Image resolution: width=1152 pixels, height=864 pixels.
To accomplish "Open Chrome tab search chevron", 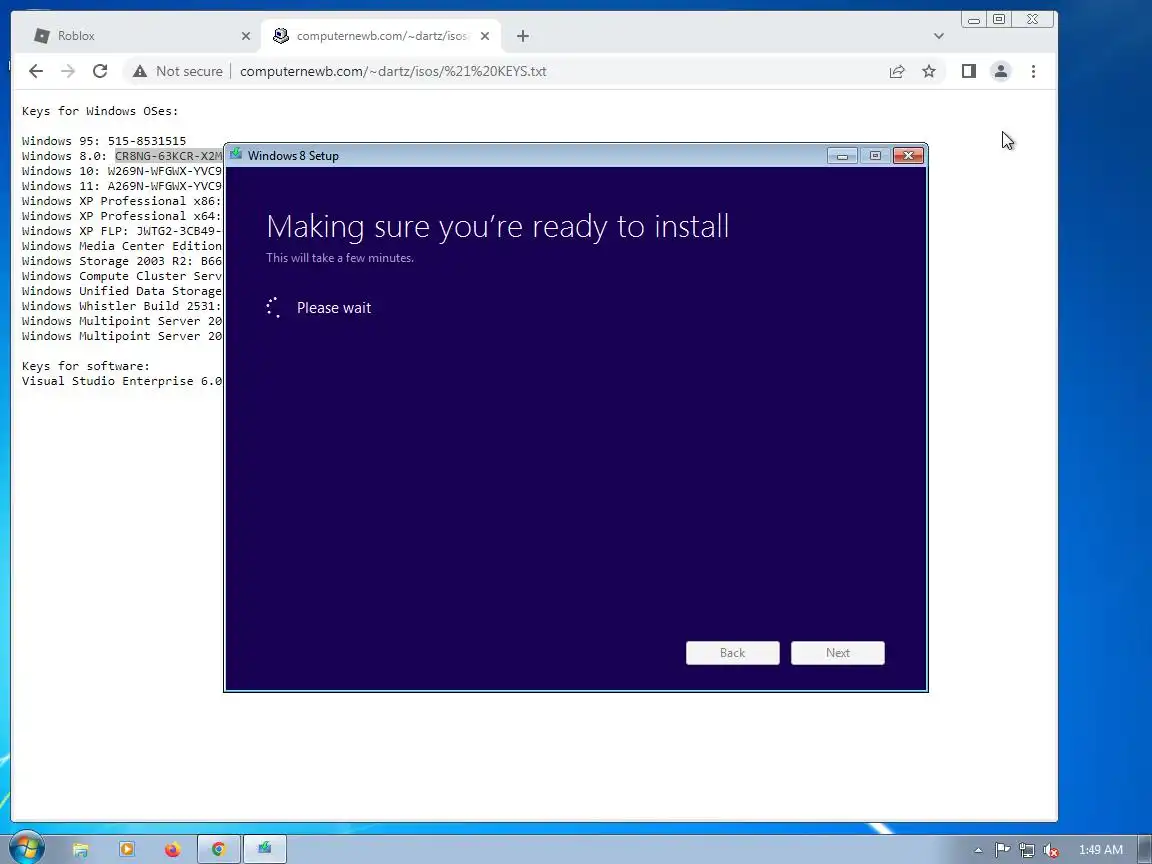I will 938,35.
